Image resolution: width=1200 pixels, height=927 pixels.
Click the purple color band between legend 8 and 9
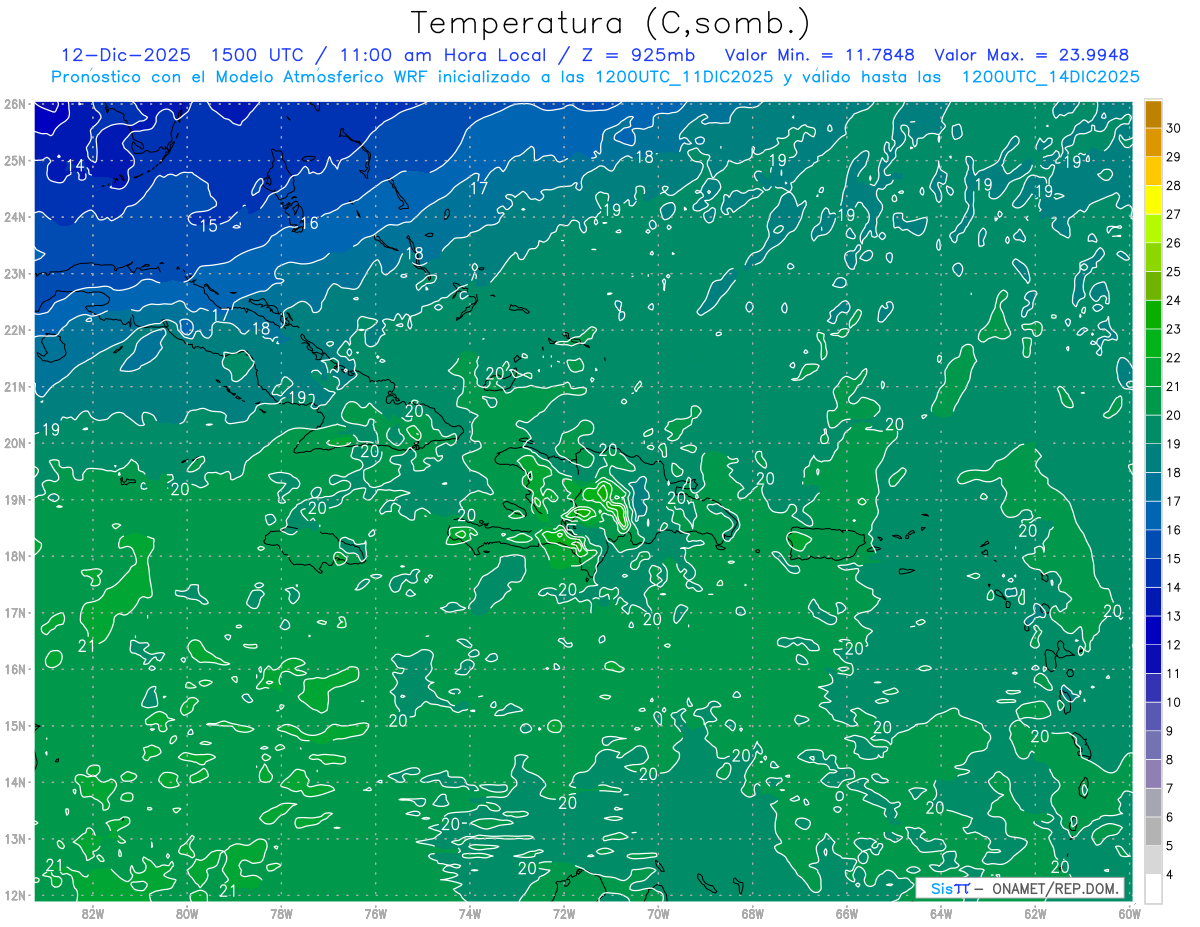coord(1153,745)
